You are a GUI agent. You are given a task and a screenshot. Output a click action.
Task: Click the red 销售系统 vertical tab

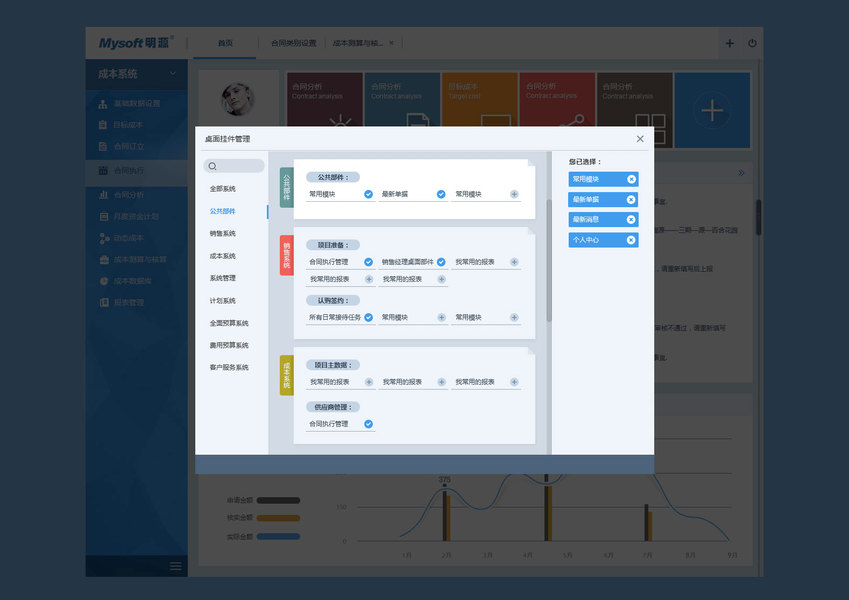pos(286,256)
